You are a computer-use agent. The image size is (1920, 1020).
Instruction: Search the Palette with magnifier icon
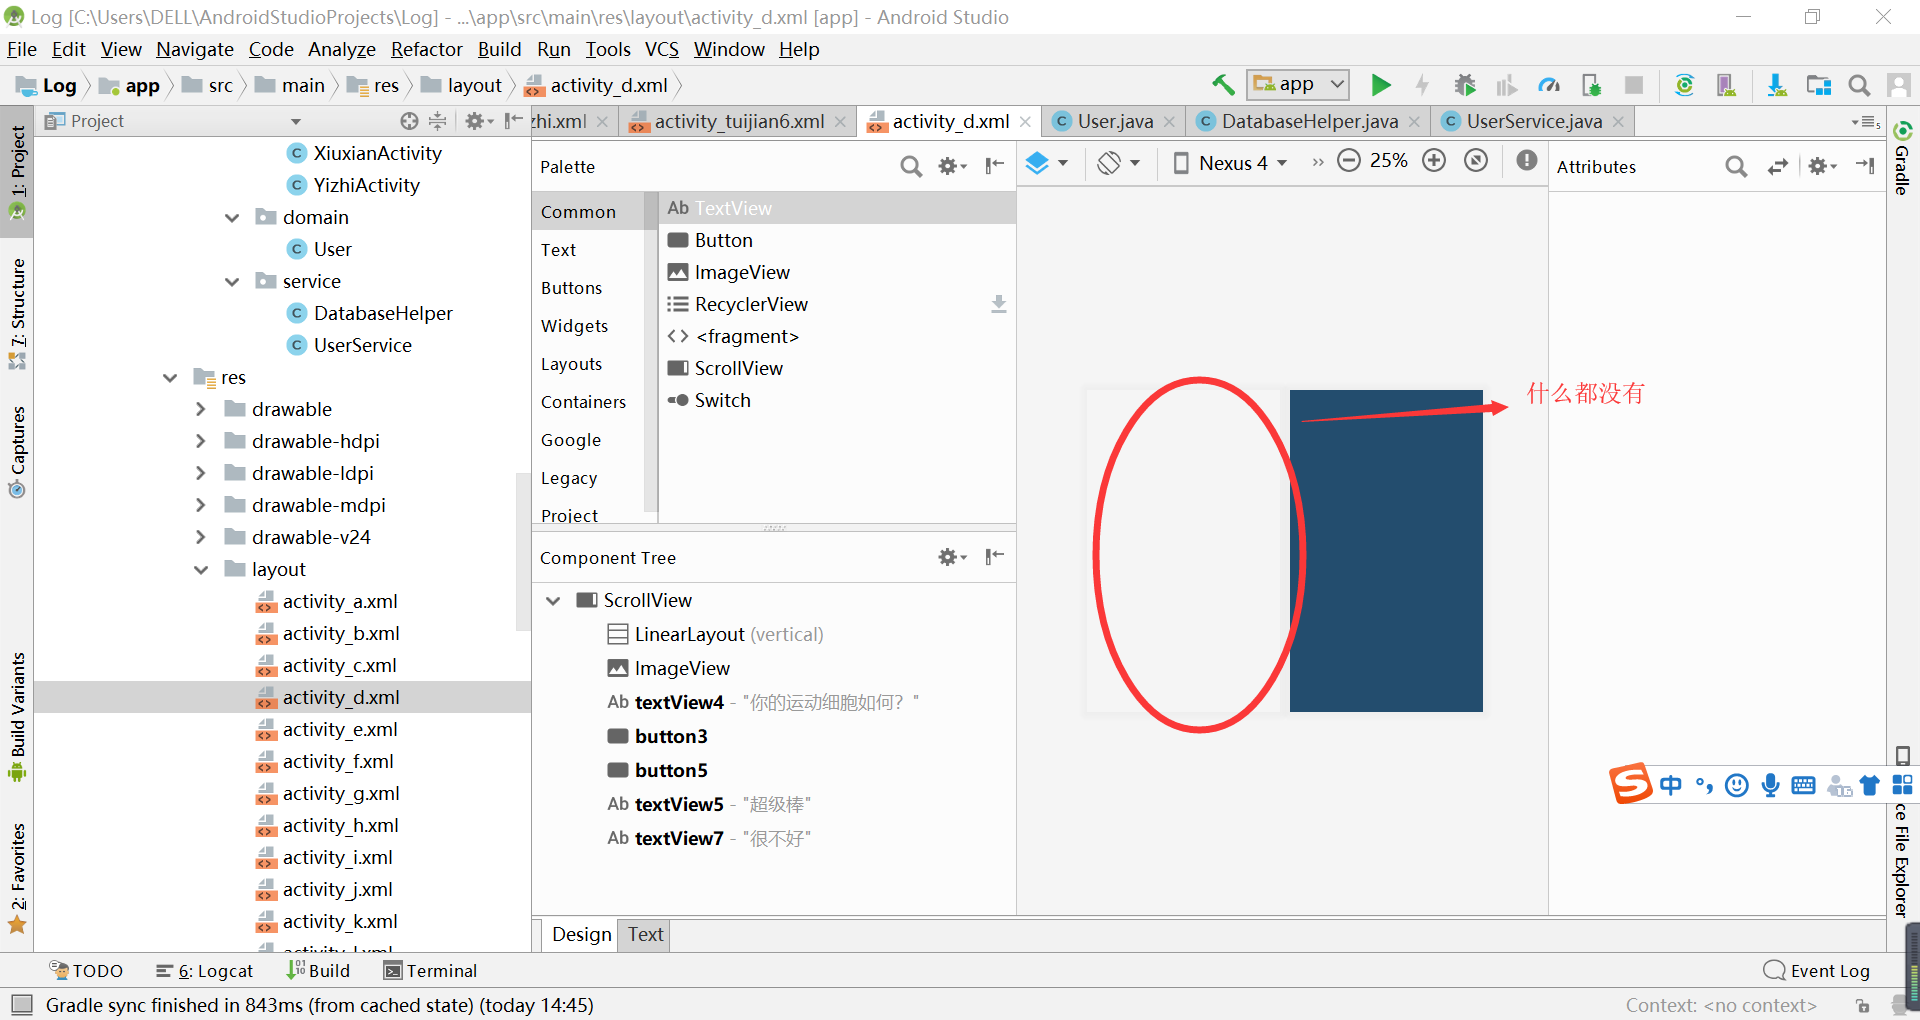coord(910,166)
